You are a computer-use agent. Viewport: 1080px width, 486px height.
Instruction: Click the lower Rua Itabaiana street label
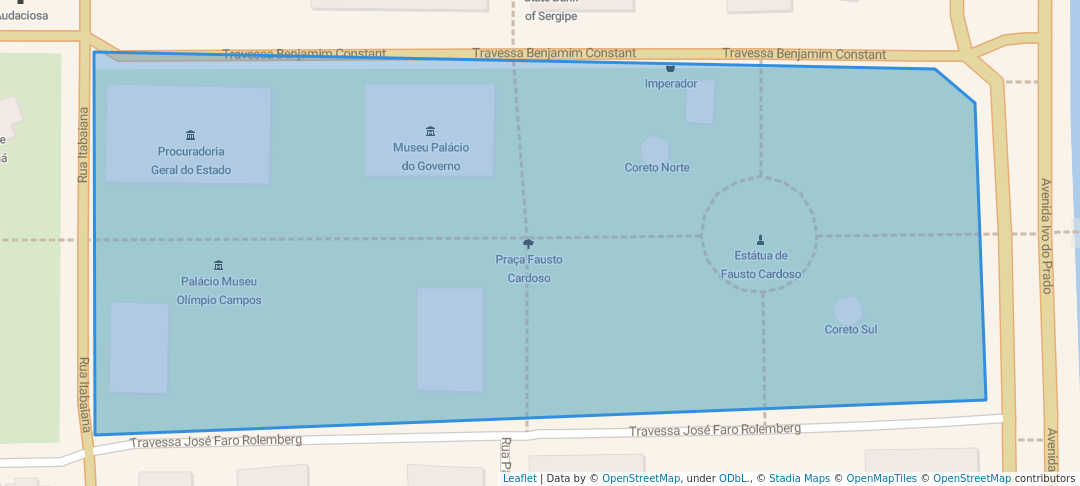85,394
